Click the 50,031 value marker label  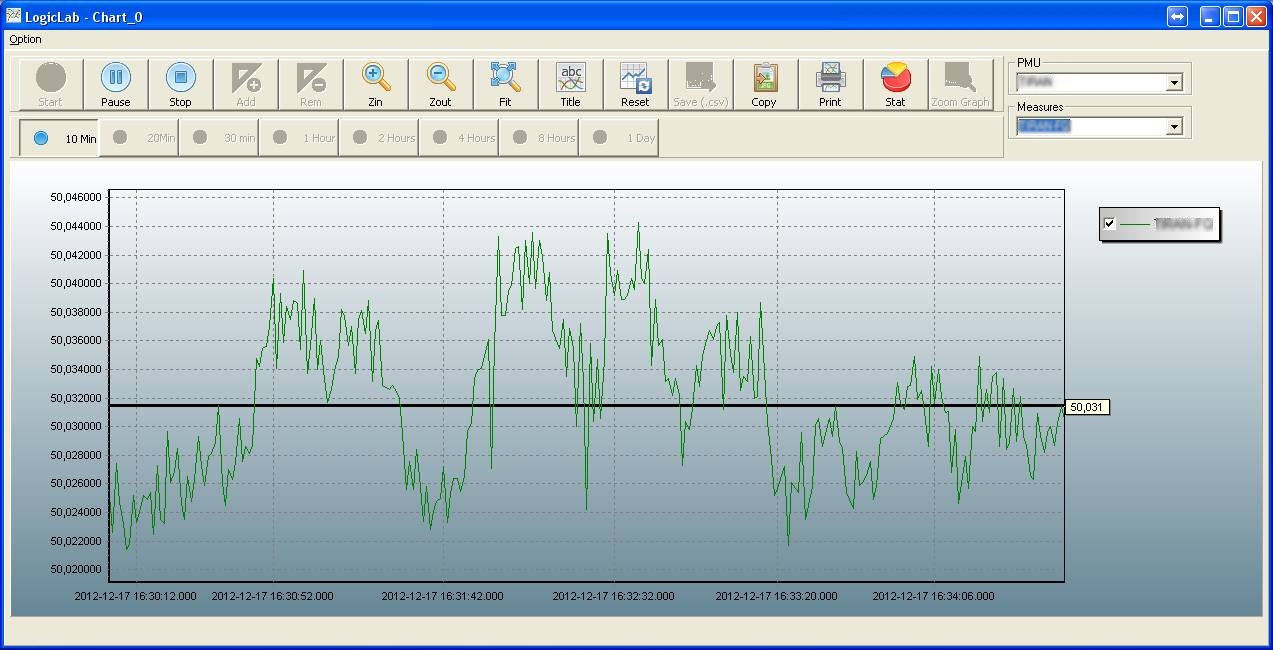(1086, 407)
